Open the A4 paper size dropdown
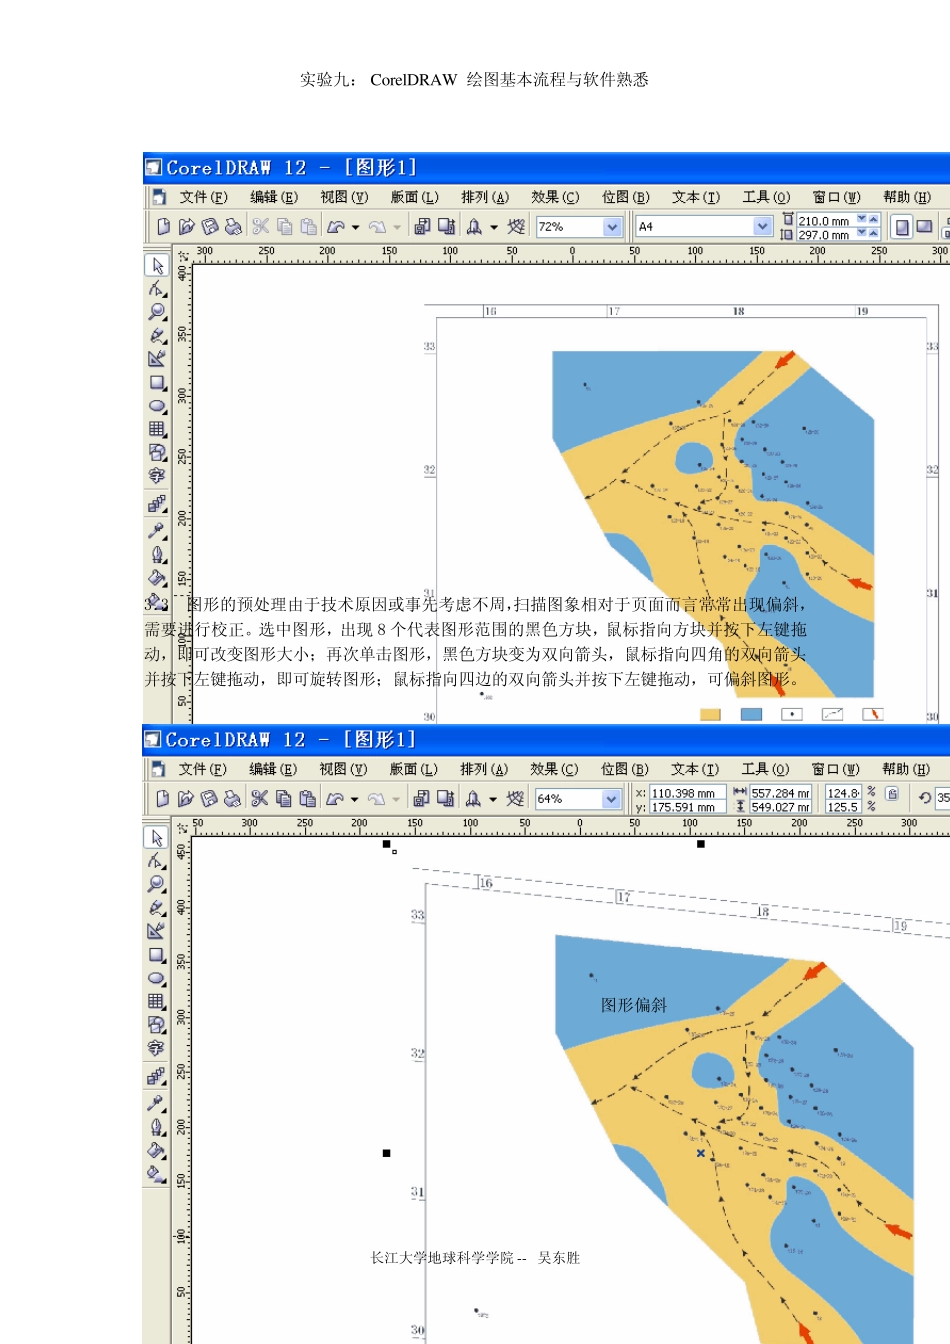This screenshot has width=950, height=1344. point(762,227)
